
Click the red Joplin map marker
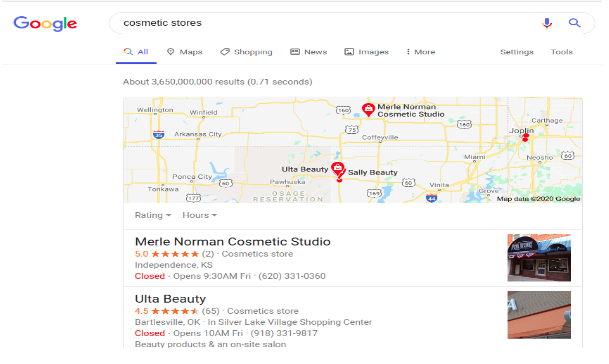[x=525, y=137]
